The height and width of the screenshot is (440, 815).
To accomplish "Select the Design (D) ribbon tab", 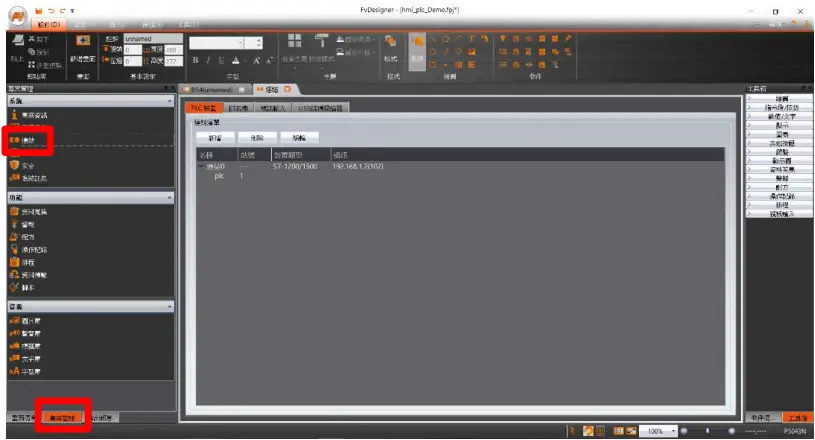I will click(x=48, y=24).
